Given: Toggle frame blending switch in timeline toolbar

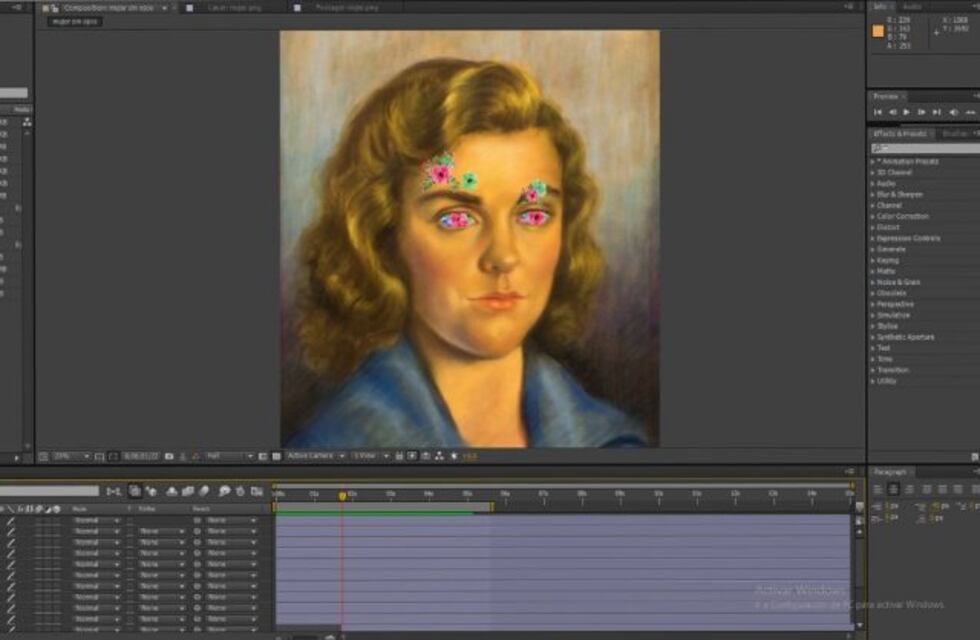Looking at the screenshot, I should point(188,491).
